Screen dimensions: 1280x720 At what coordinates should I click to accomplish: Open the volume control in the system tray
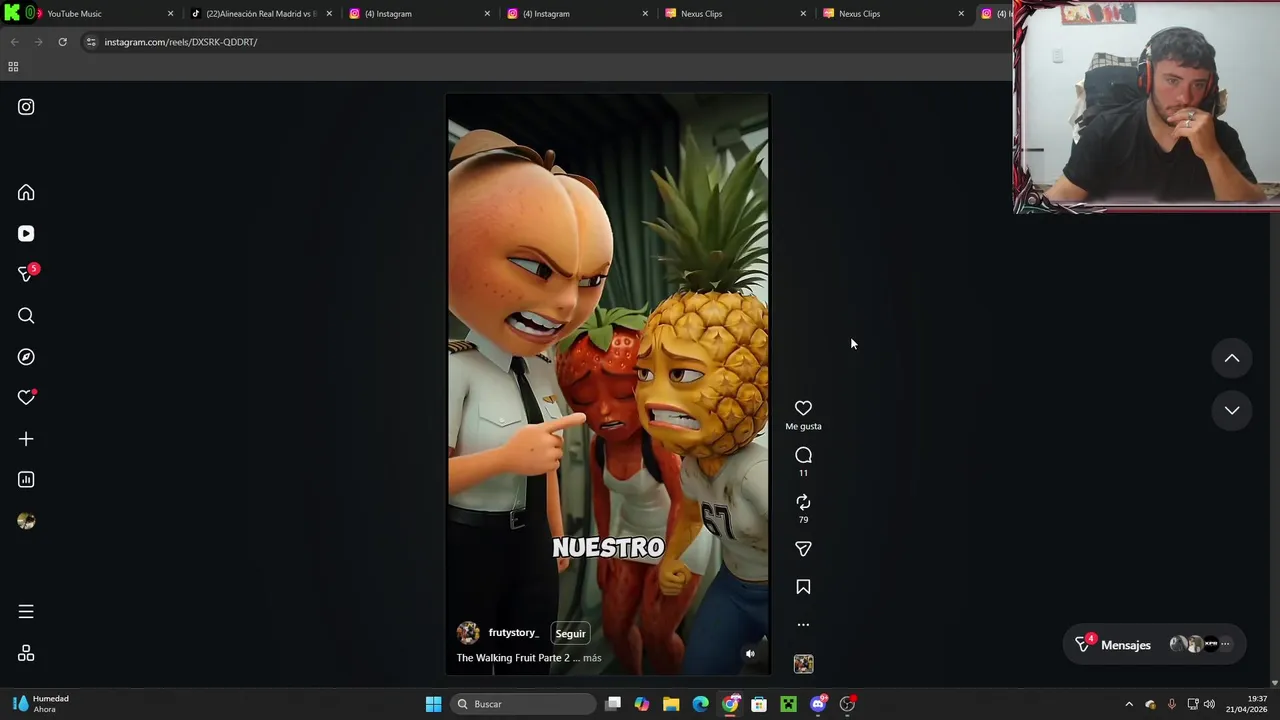[1210, 704]
